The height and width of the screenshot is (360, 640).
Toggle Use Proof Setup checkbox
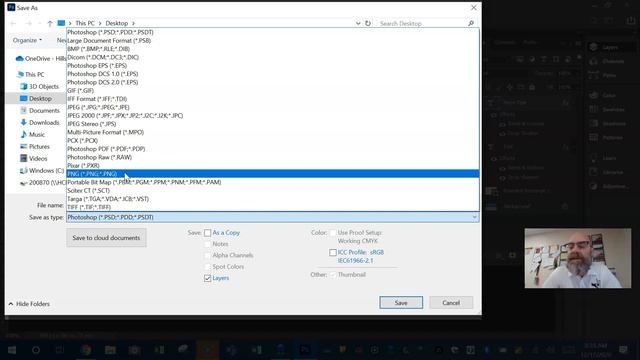coord(333,233)
